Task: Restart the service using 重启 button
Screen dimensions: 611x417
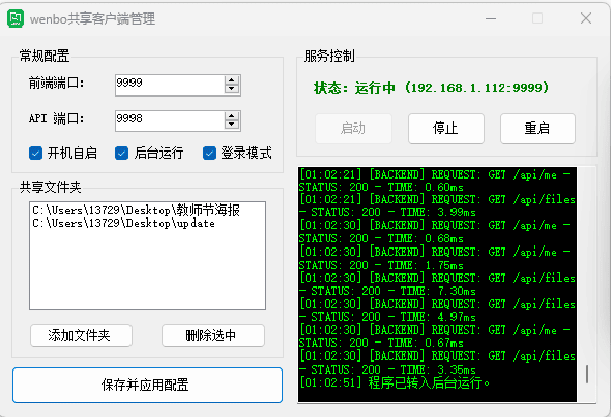Action: [537, 128]
